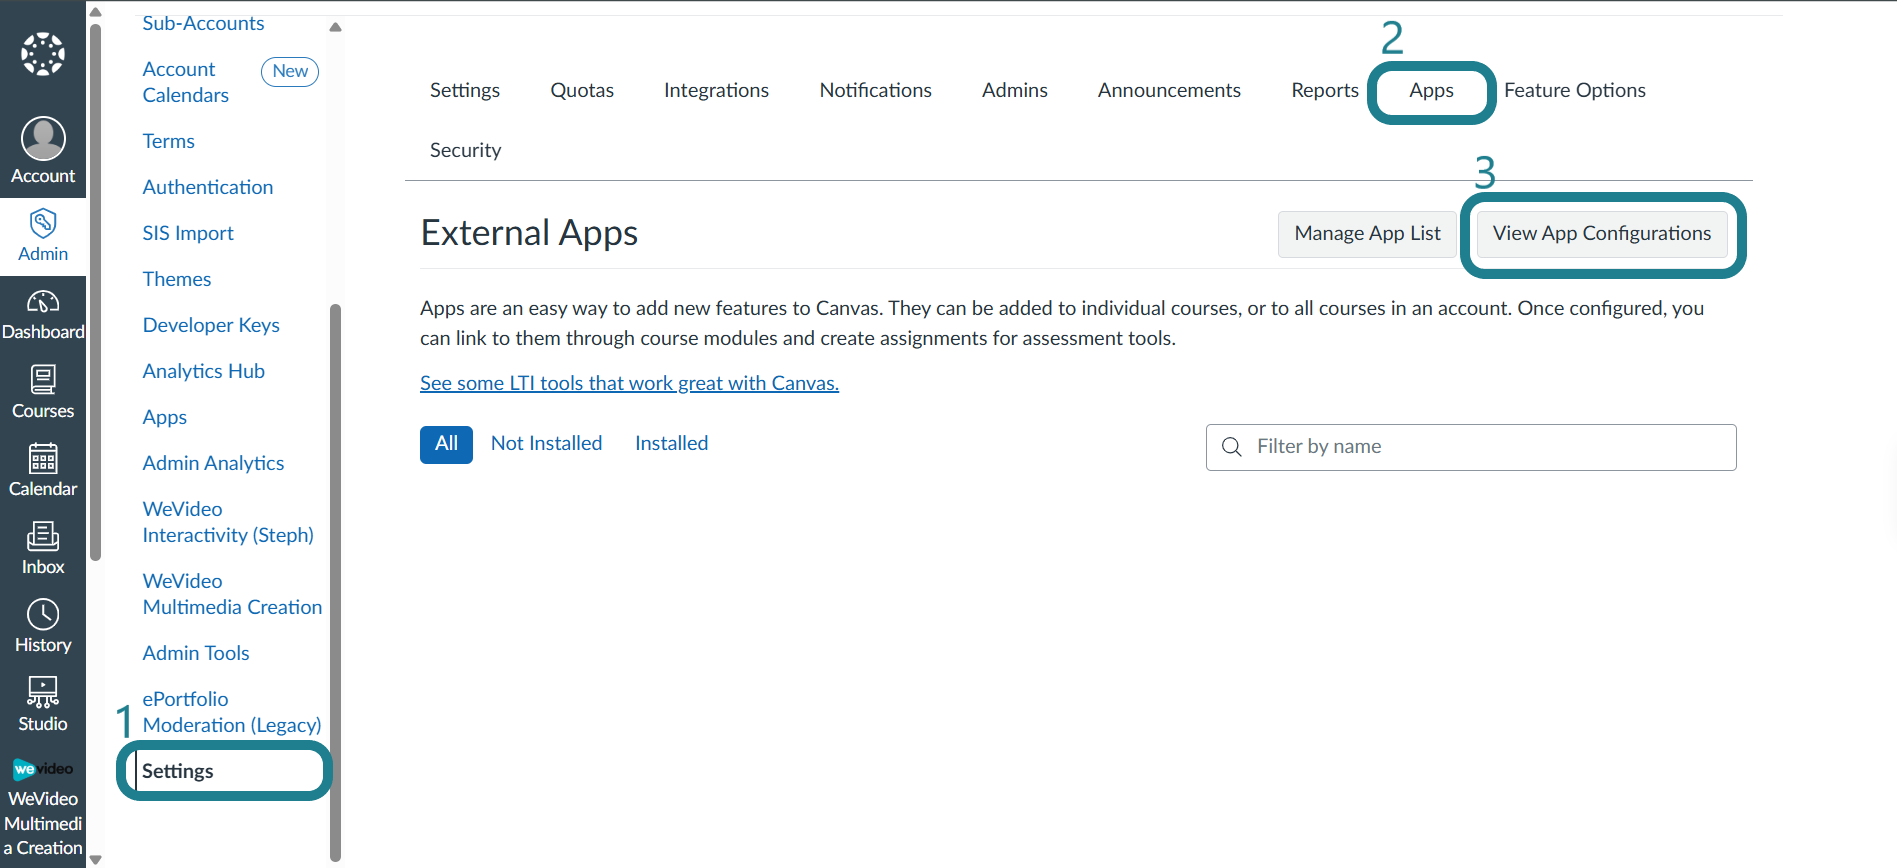Open Themes in account navigation

pos(177,279)
